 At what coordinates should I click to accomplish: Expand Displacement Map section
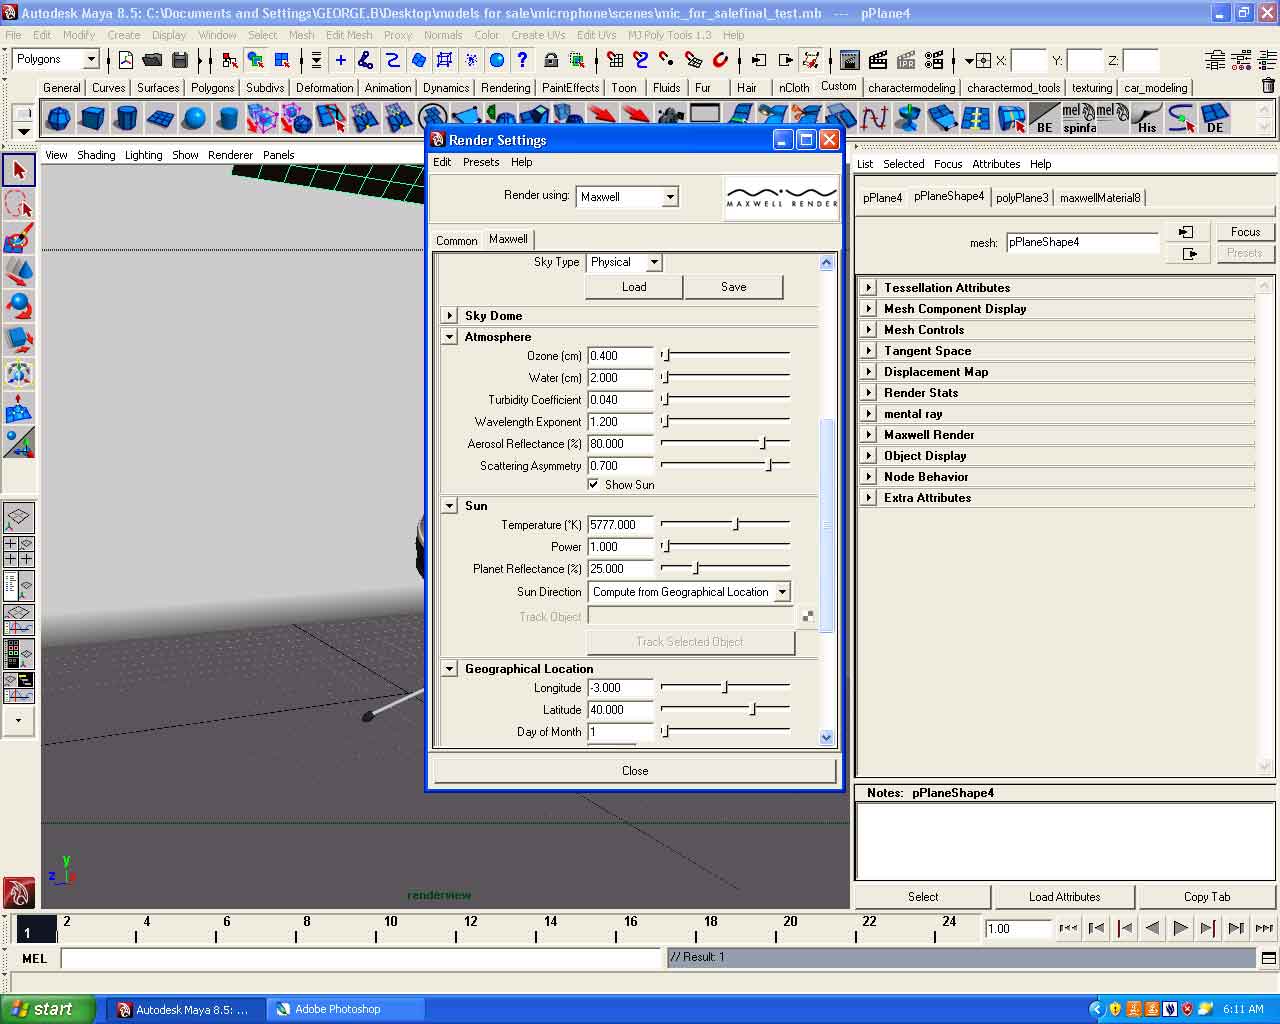pos(869,372)
